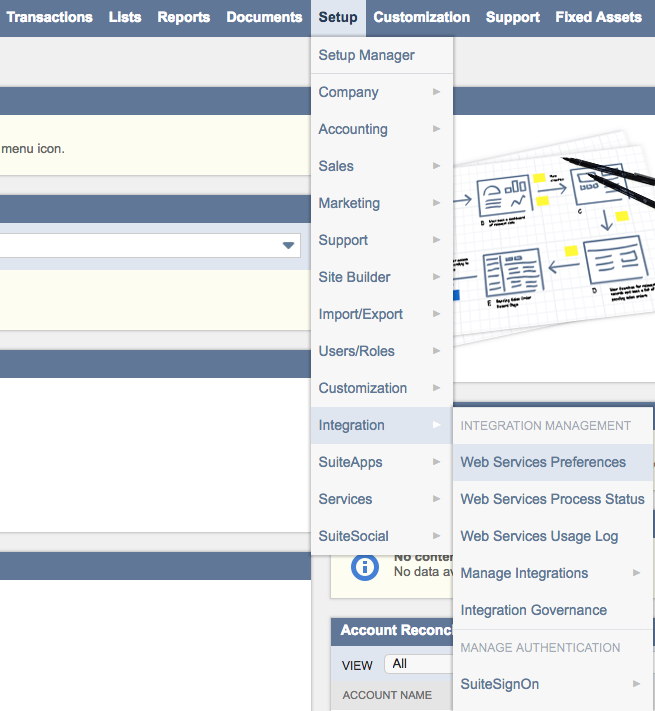
Task: Expand the SuiteSignOn submenu
Action: (x=553, y=684)
